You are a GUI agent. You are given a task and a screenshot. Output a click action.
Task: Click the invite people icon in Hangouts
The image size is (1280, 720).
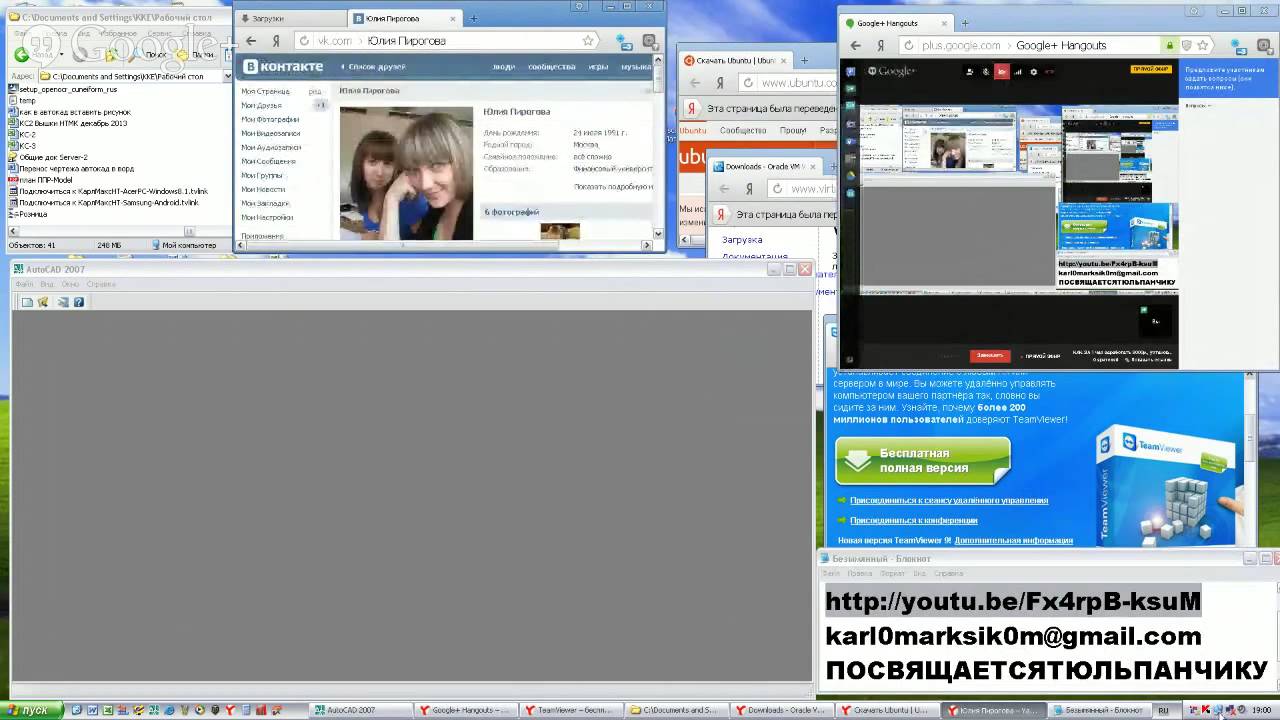970,72
